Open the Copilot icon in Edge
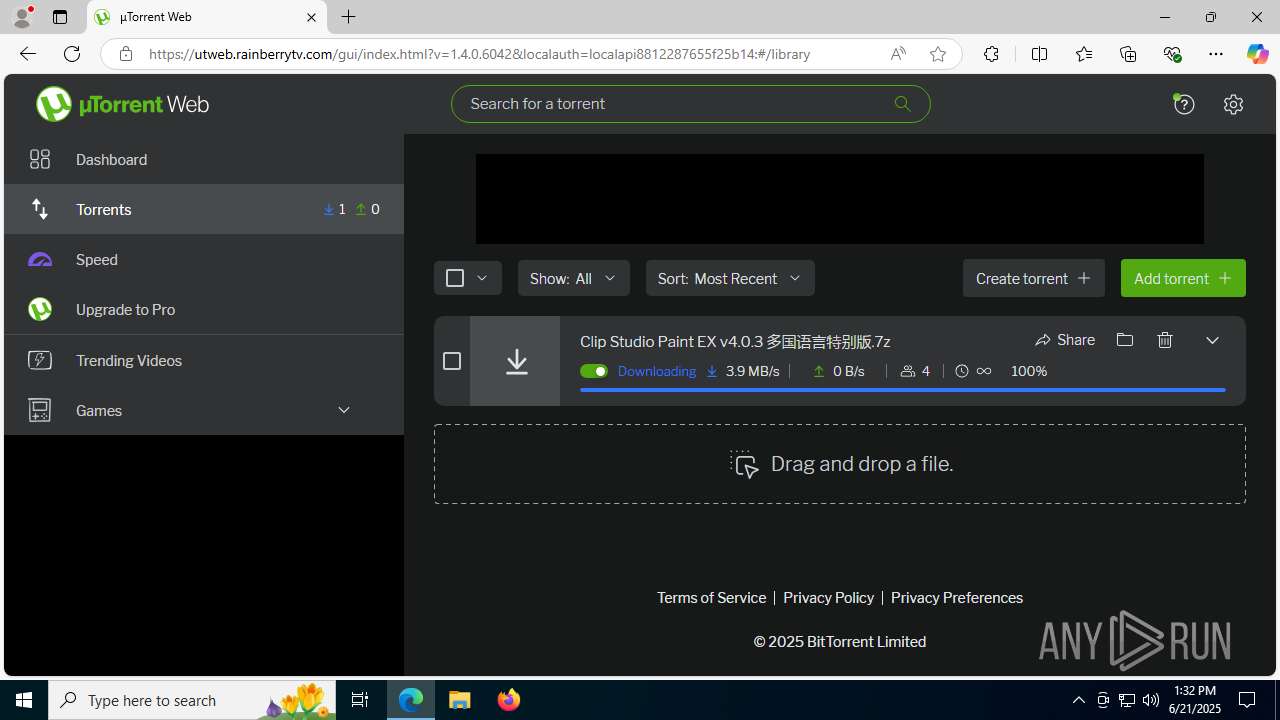The height and width of the screenshot is (720, 1280). [x=1257, y=54]
